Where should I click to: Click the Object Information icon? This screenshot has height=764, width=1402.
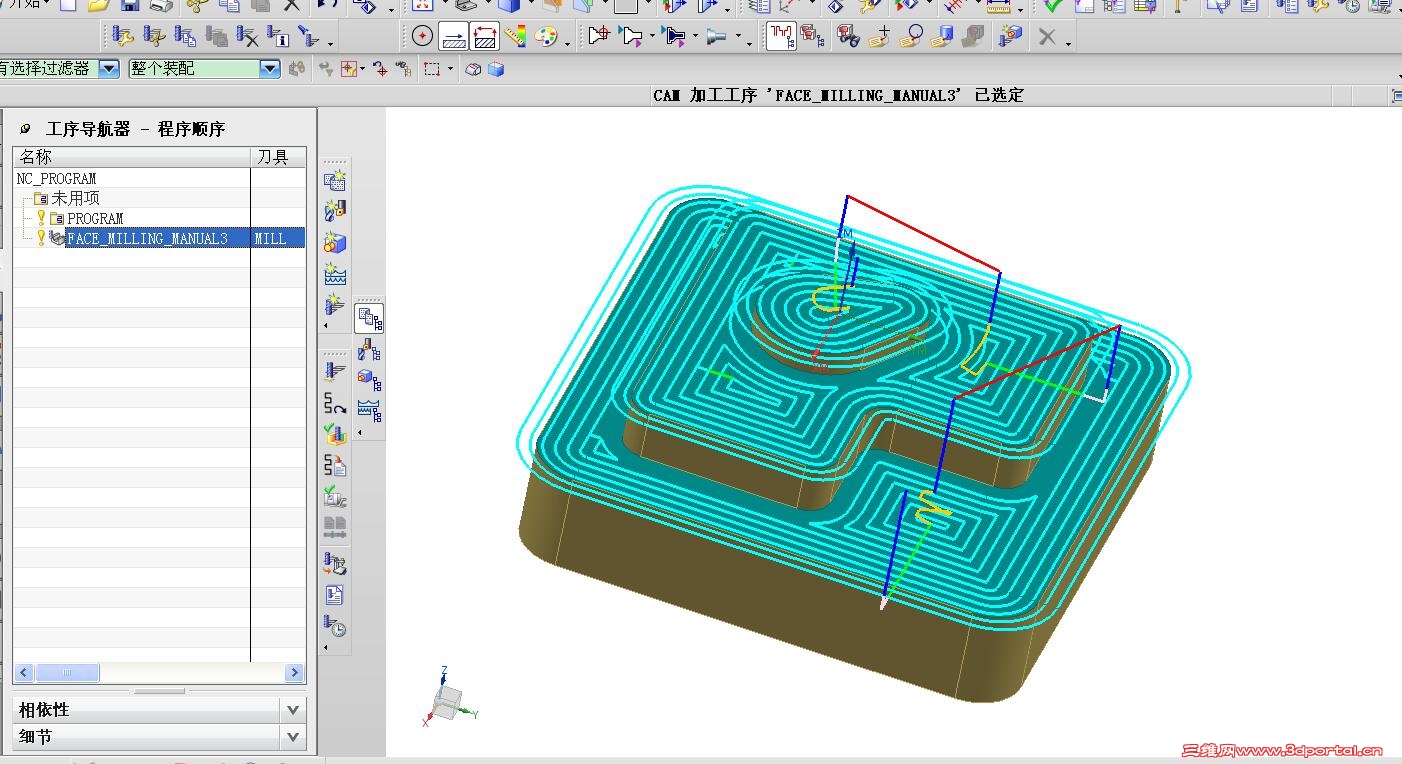tap(278, 37)
